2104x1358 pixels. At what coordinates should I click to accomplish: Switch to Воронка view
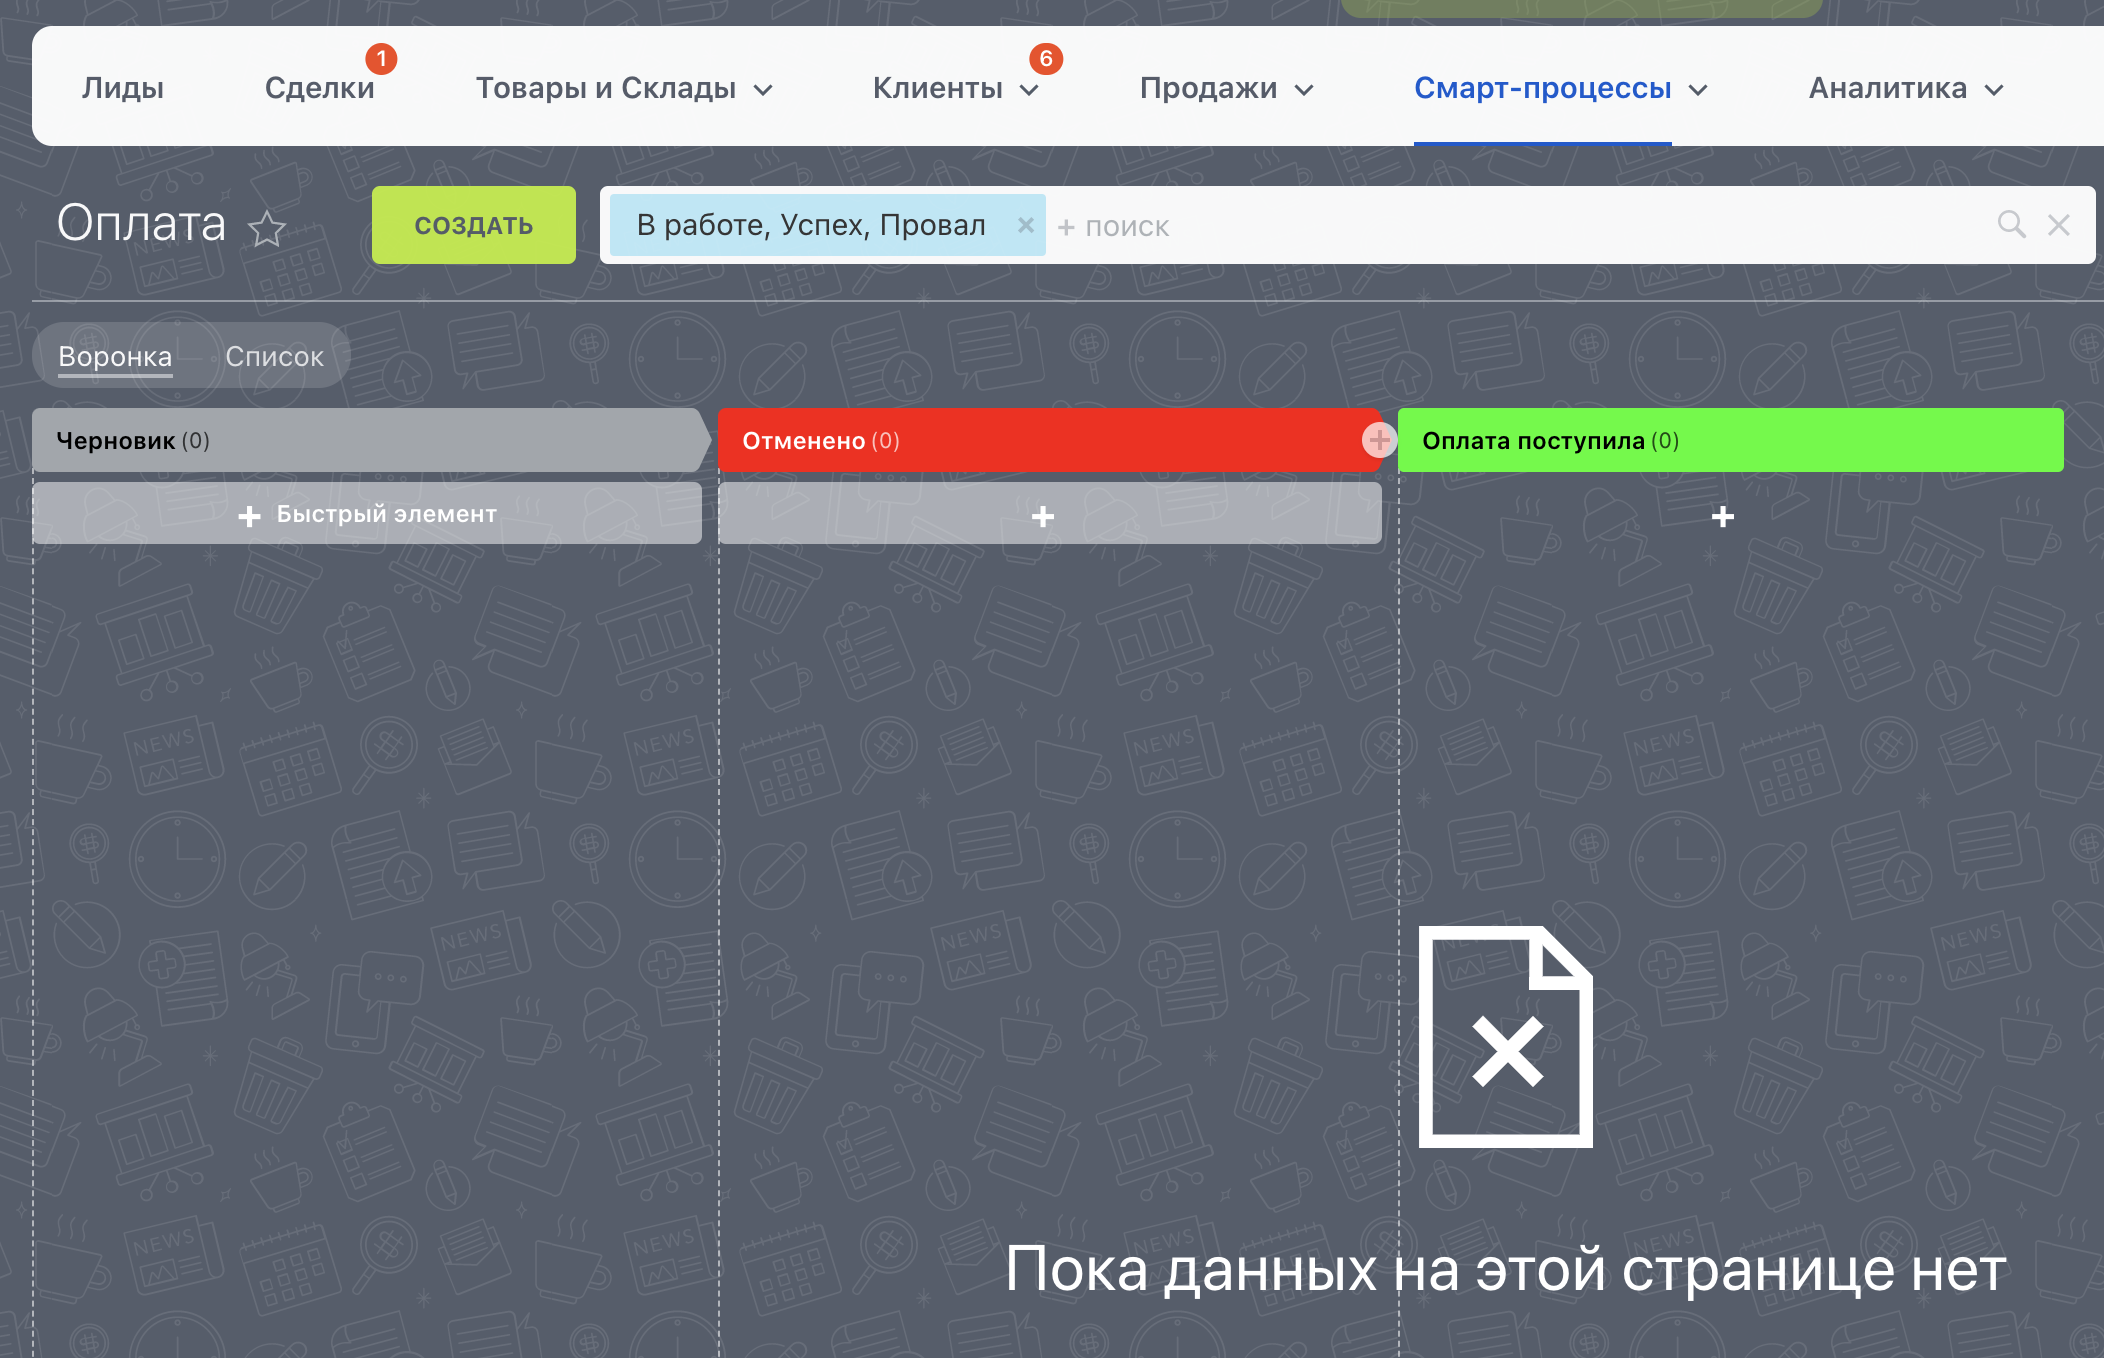[115, 356]
